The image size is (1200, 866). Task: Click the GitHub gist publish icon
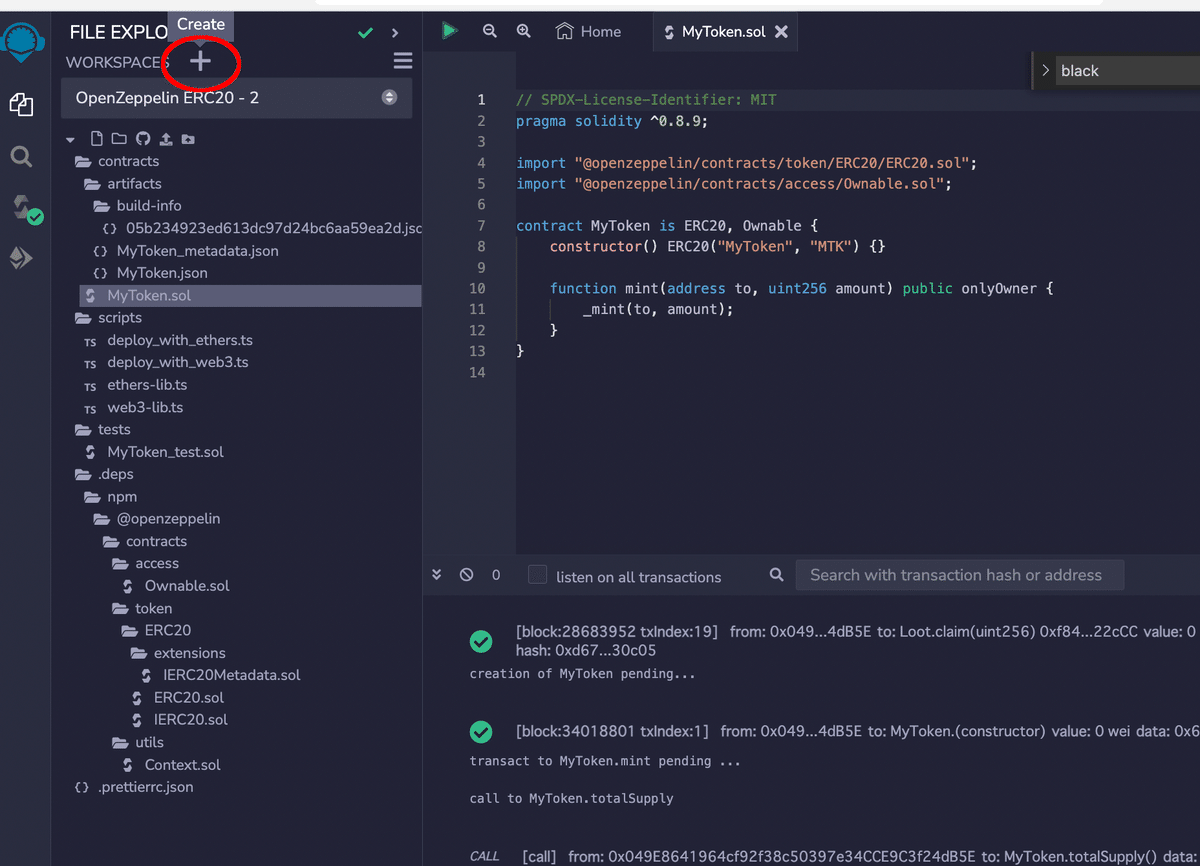142,139
